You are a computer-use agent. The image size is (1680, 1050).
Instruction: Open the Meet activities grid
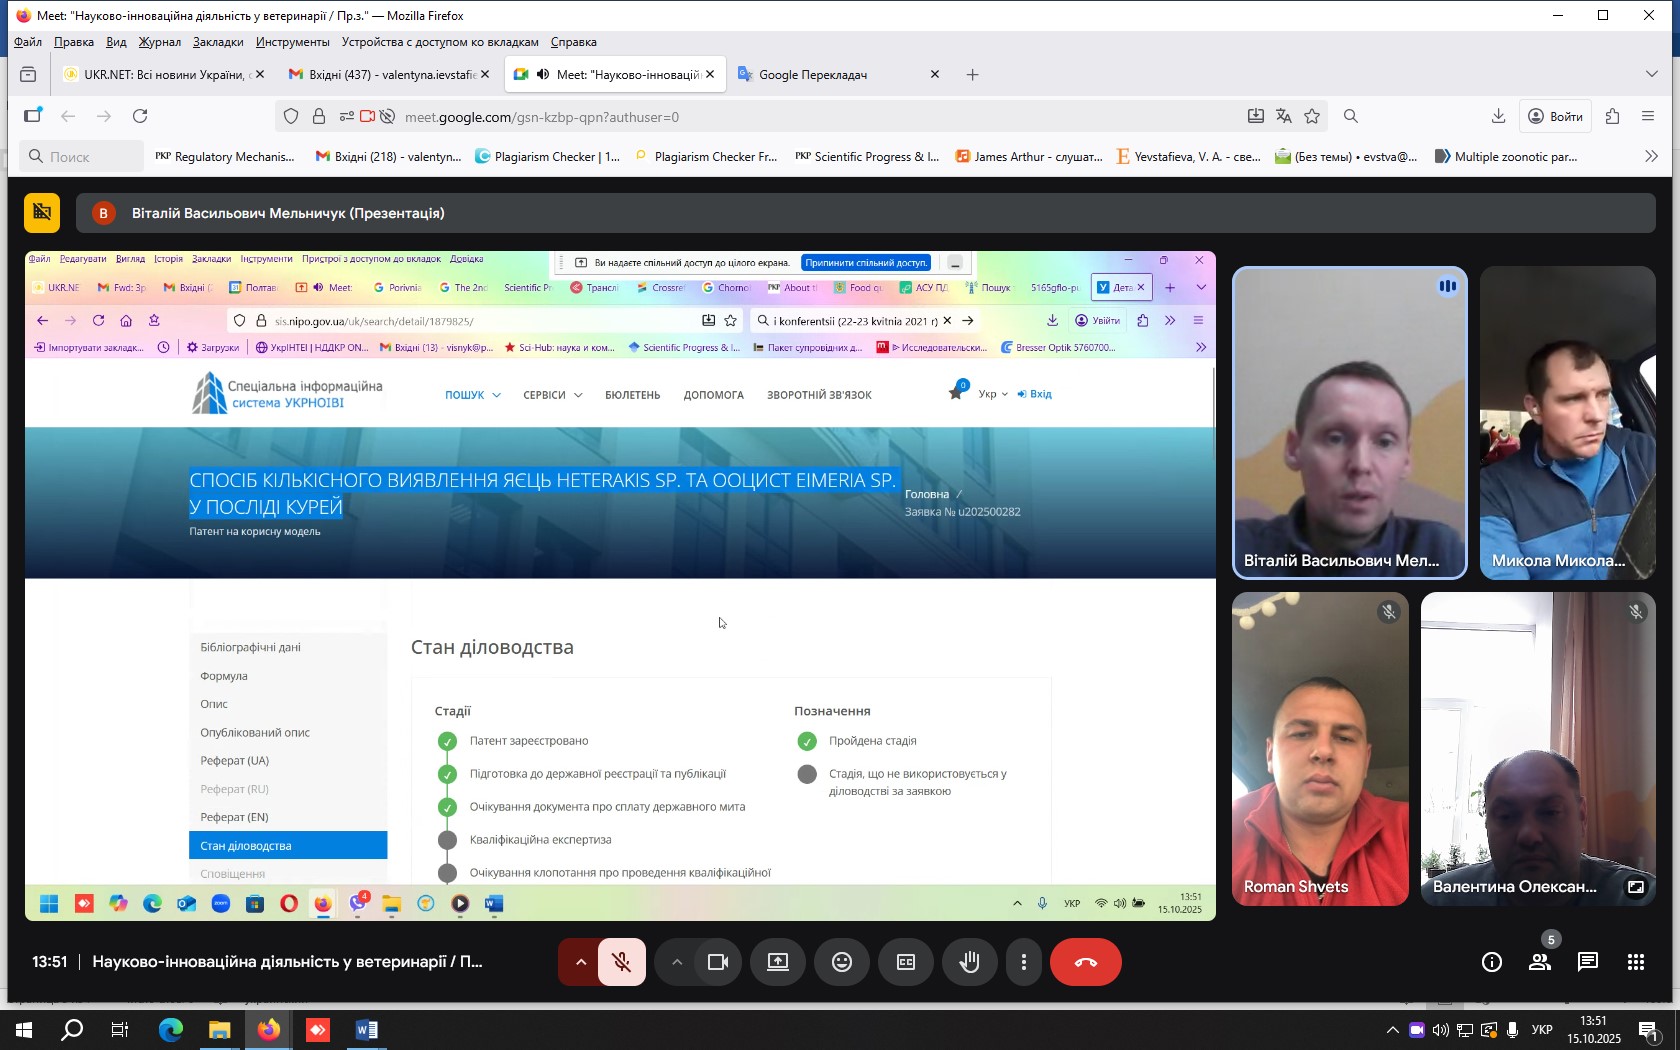point(1635,962)
